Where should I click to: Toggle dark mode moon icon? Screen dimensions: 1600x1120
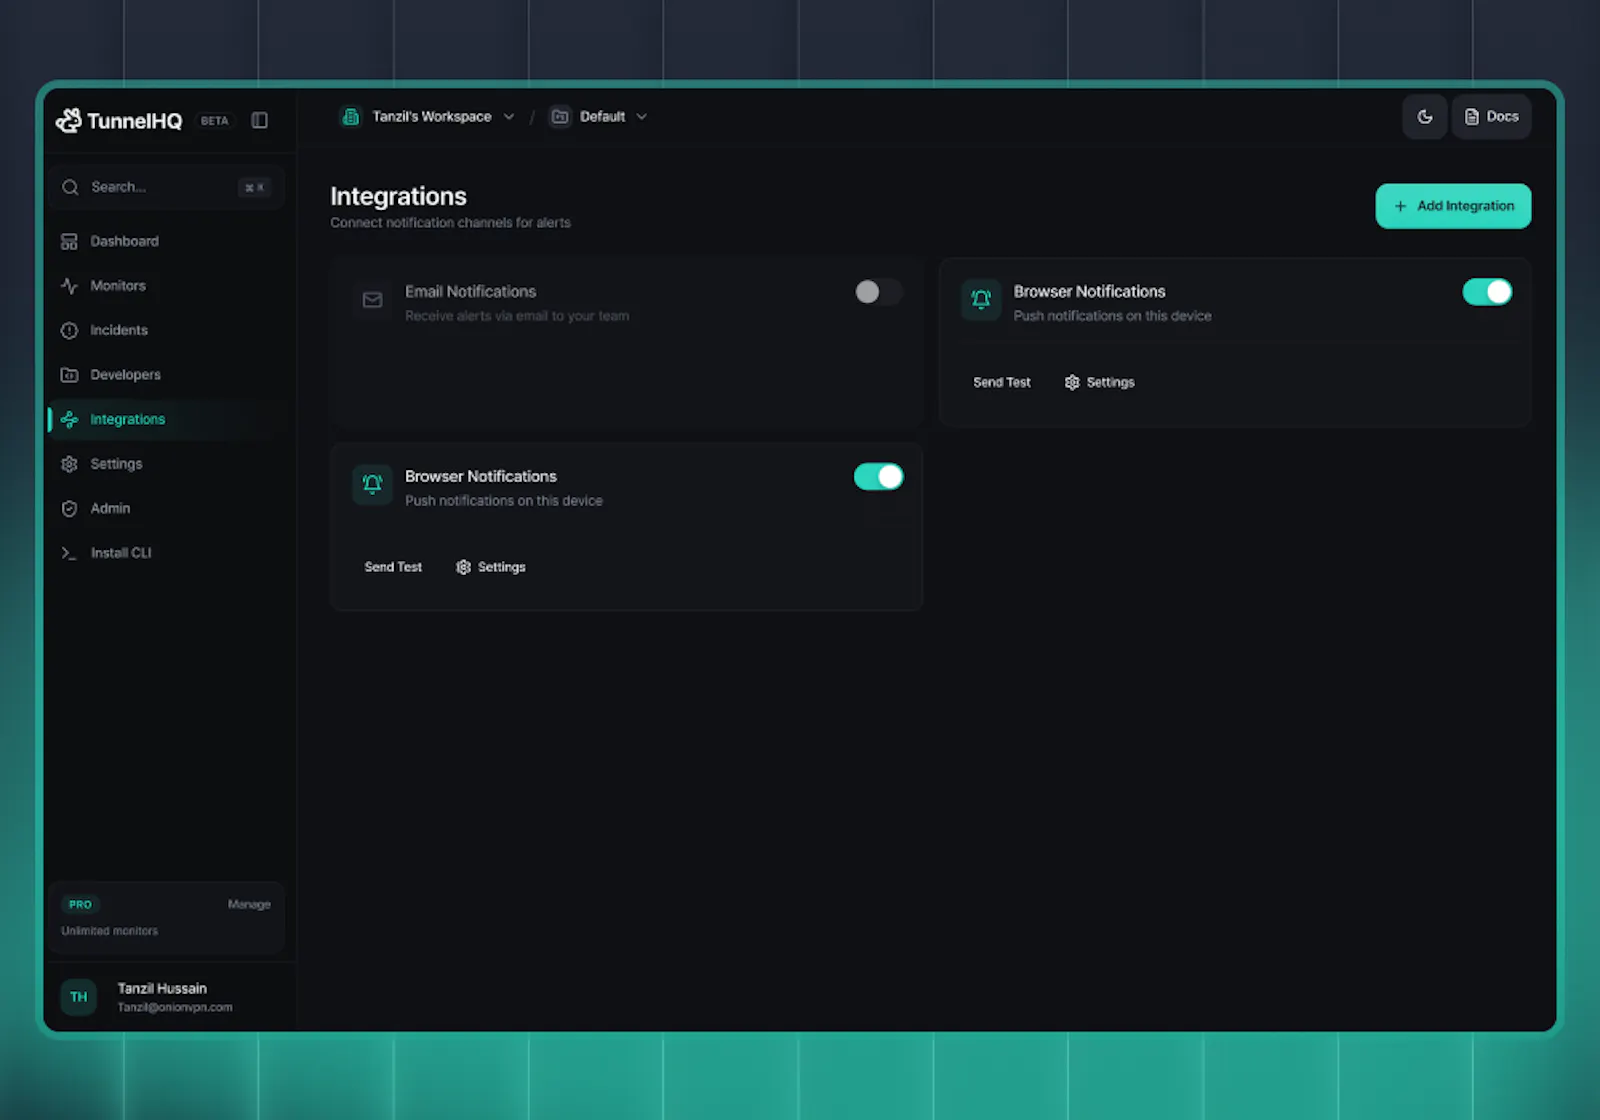(1425, 117)
